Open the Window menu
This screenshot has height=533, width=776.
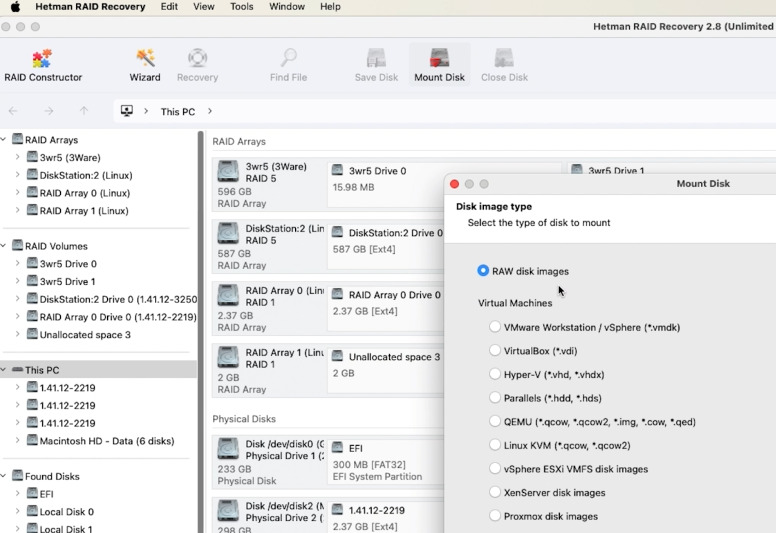287,6
